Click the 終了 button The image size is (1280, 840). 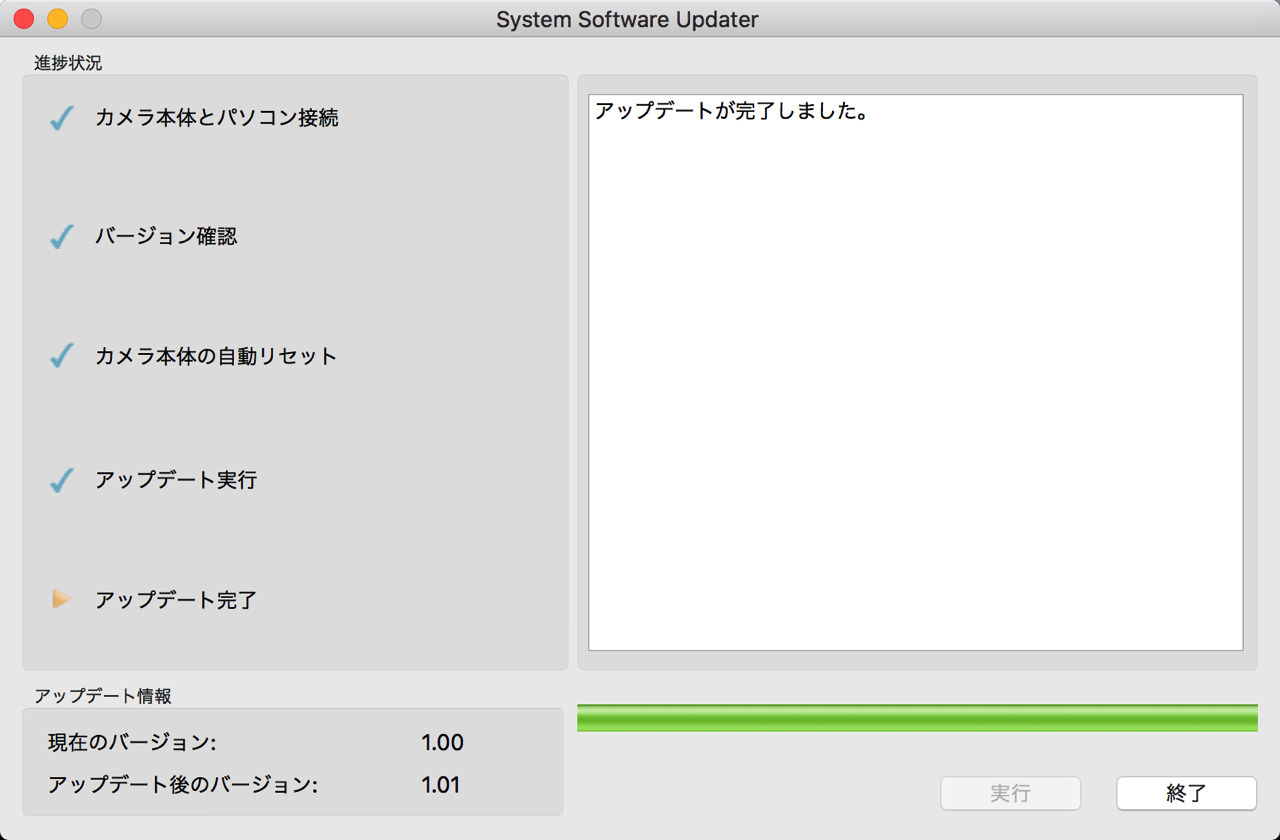(1186, 793)
